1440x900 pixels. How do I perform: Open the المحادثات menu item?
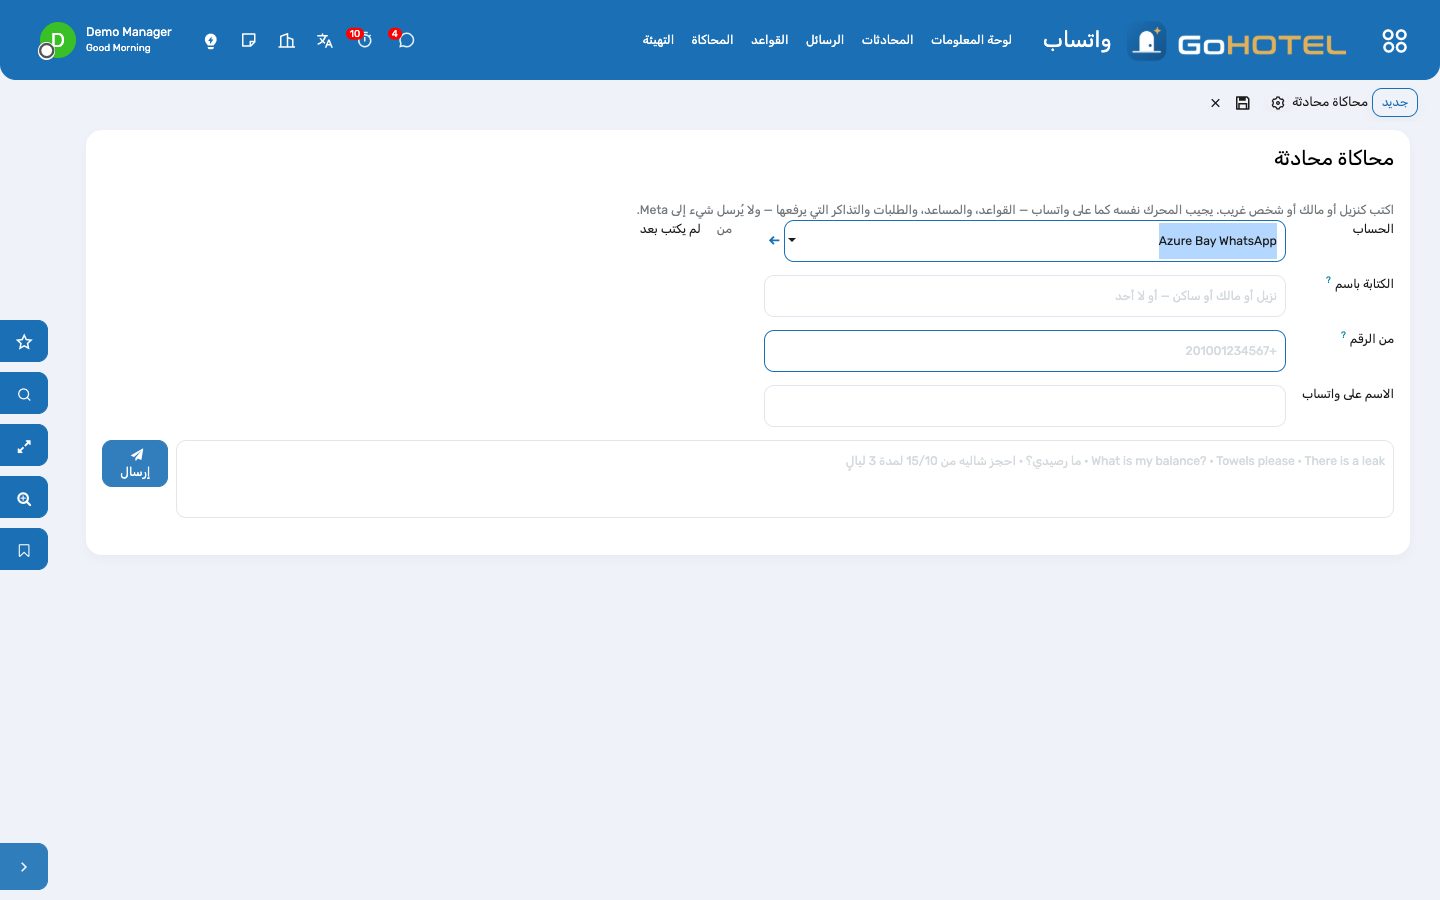(887, 40)
